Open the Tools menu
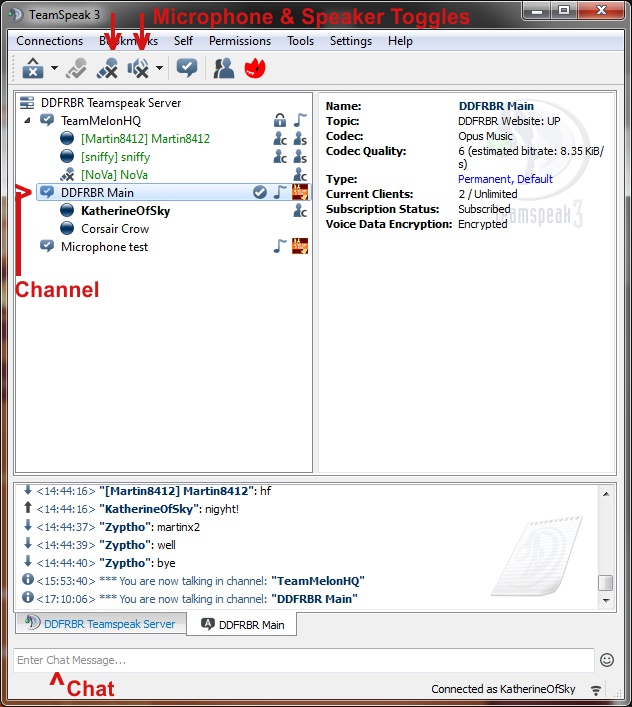The image size is (632, 707). pos(301,41)
